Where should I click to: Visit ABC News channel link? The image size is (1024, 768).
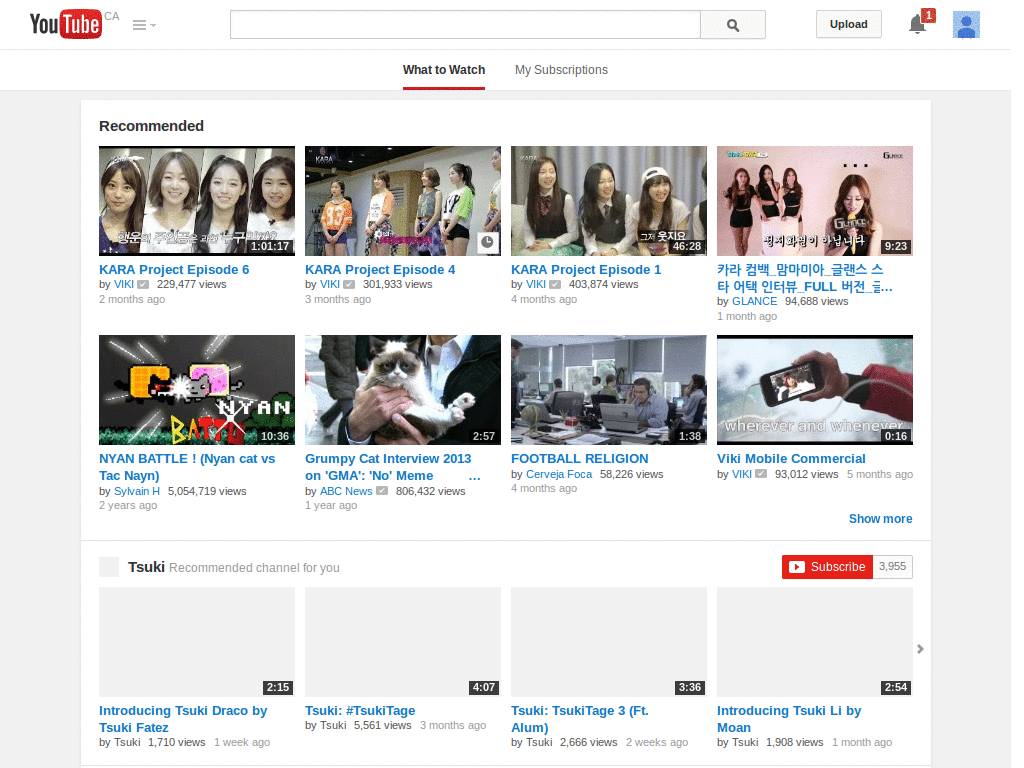click(x=345, y=491)
